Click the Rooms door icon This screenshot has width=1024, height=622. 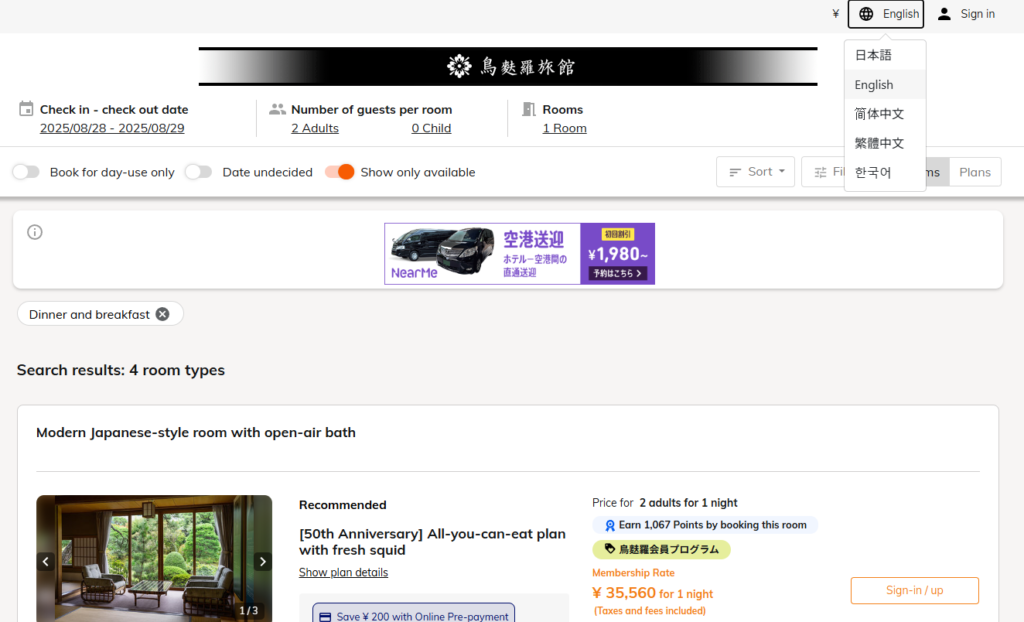click(x=529, y=109)
